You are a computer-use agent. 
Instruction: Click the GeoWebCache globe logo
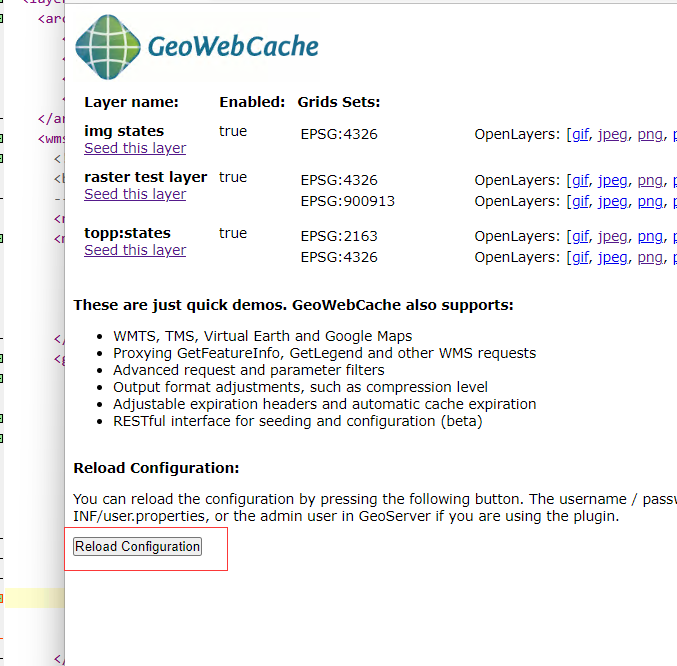tap(108, 46)
